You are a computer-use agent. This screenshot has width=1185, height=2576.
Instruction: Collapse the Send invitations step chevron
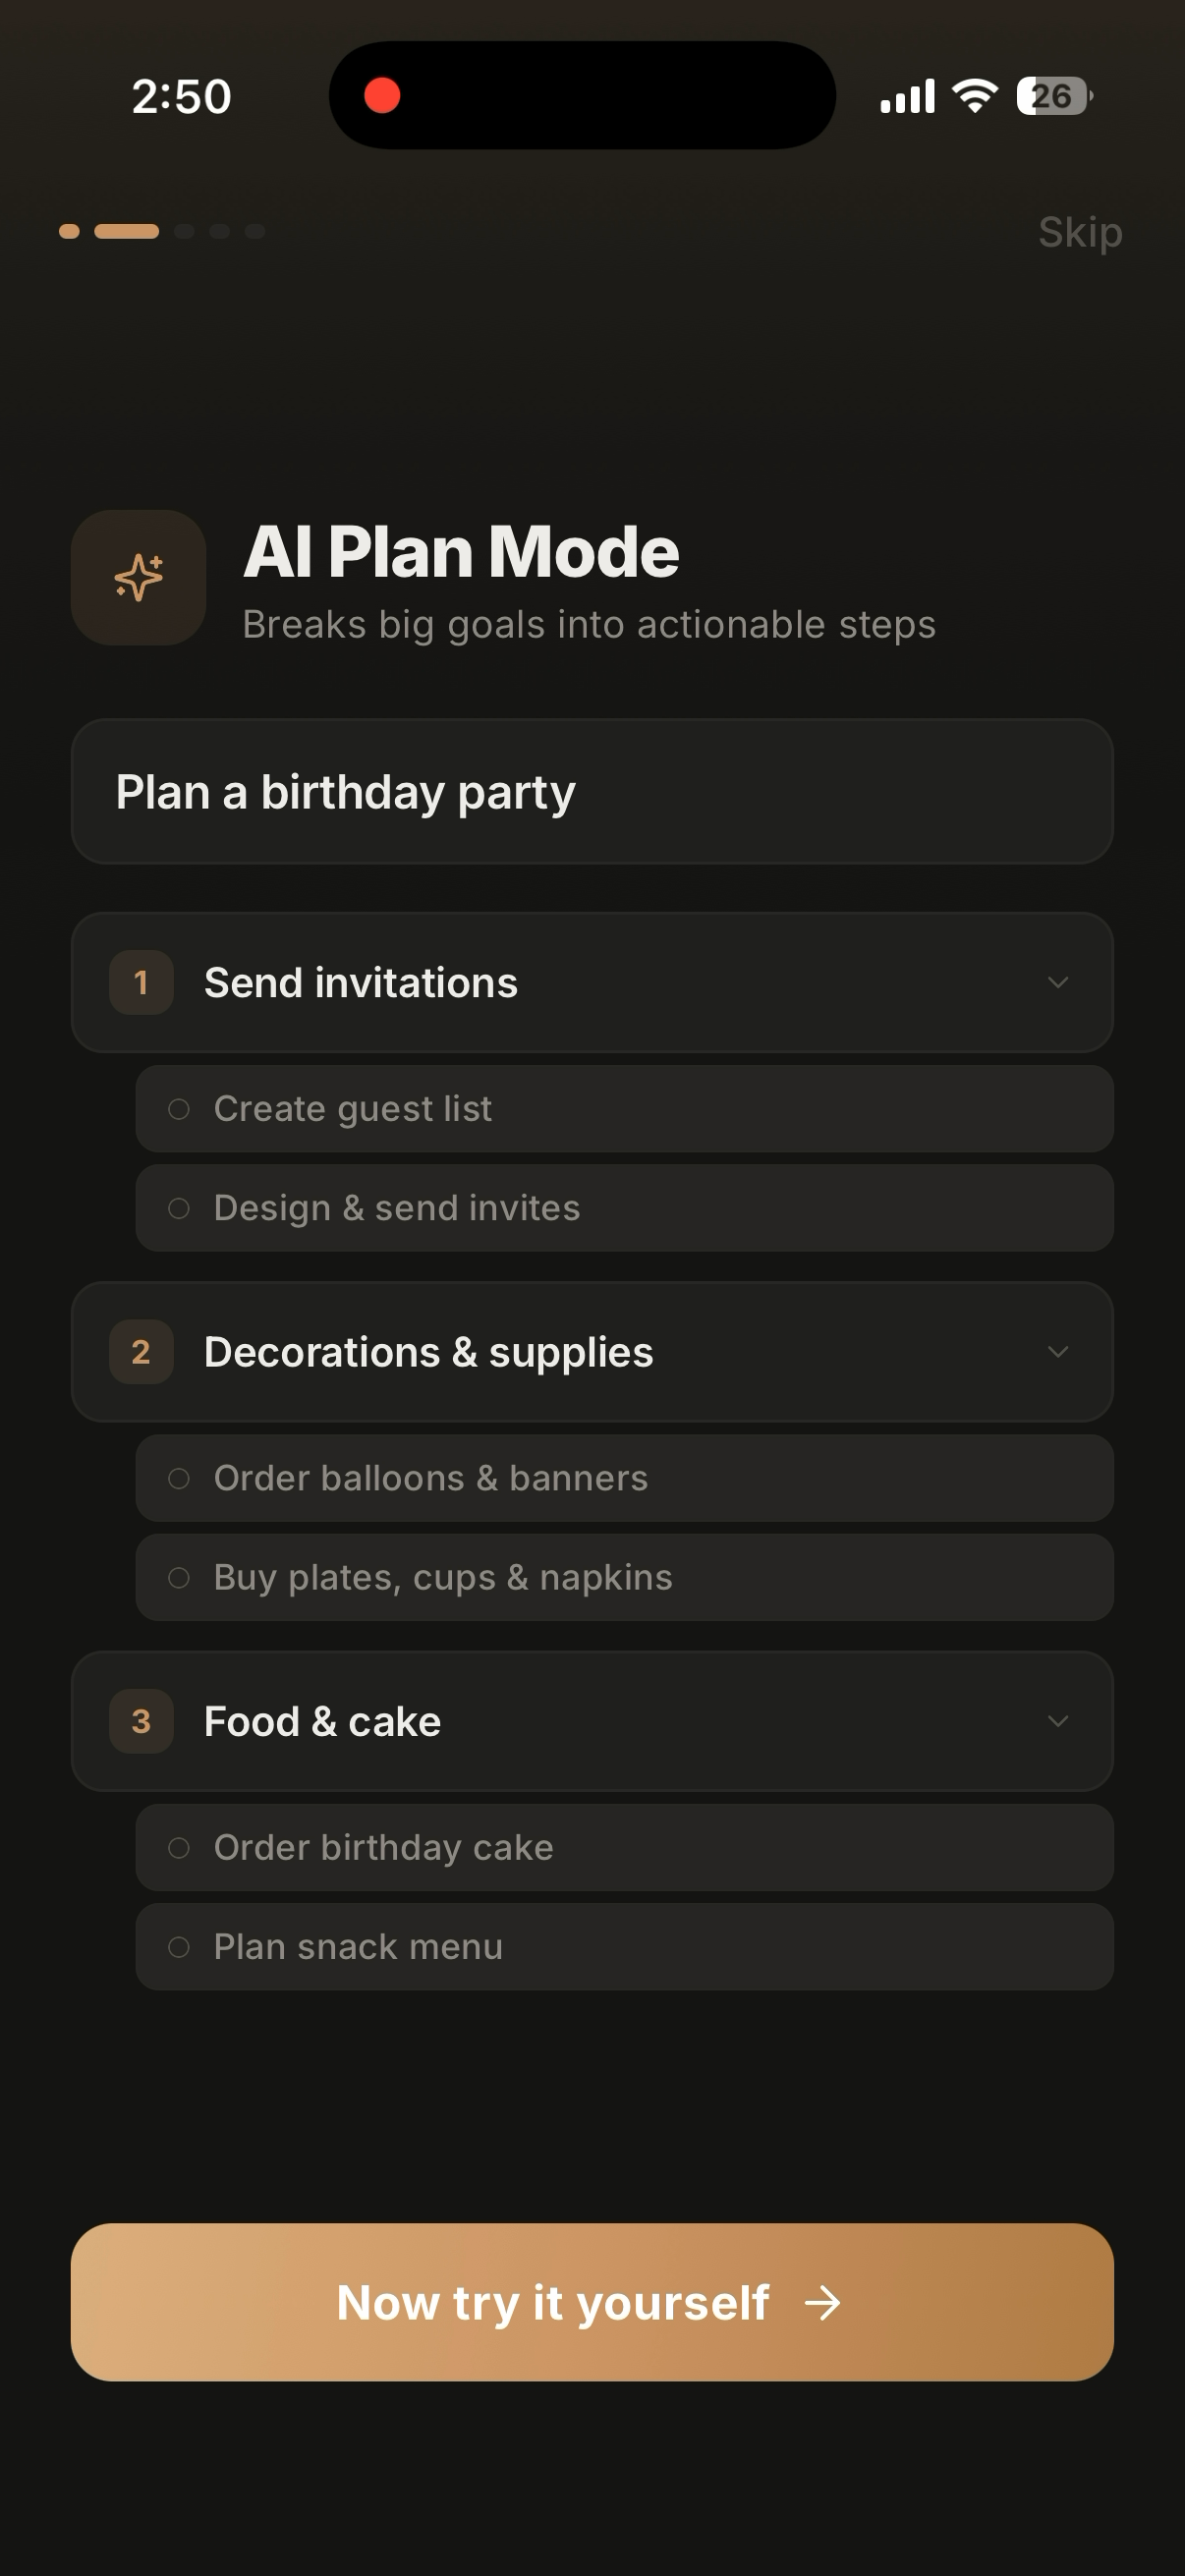pyautogui.click(x=1058, y=983)
